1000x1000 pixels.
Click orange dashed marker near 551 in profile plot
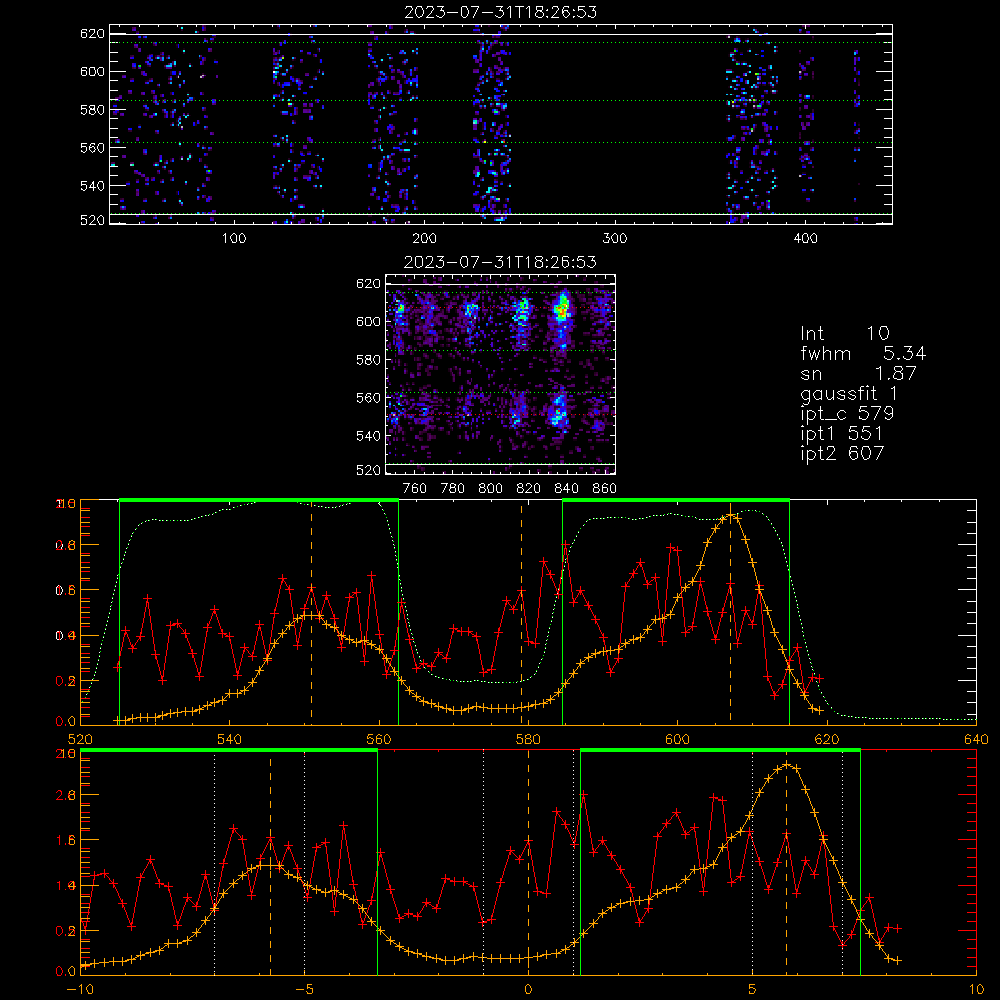coord(311,613)
